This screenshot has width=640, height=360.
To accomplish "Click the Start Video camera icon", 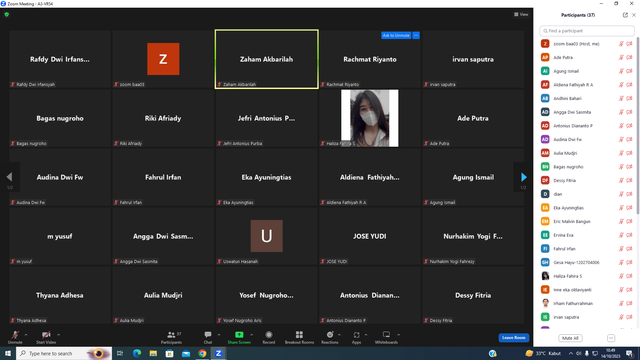I will pos(46,335).
